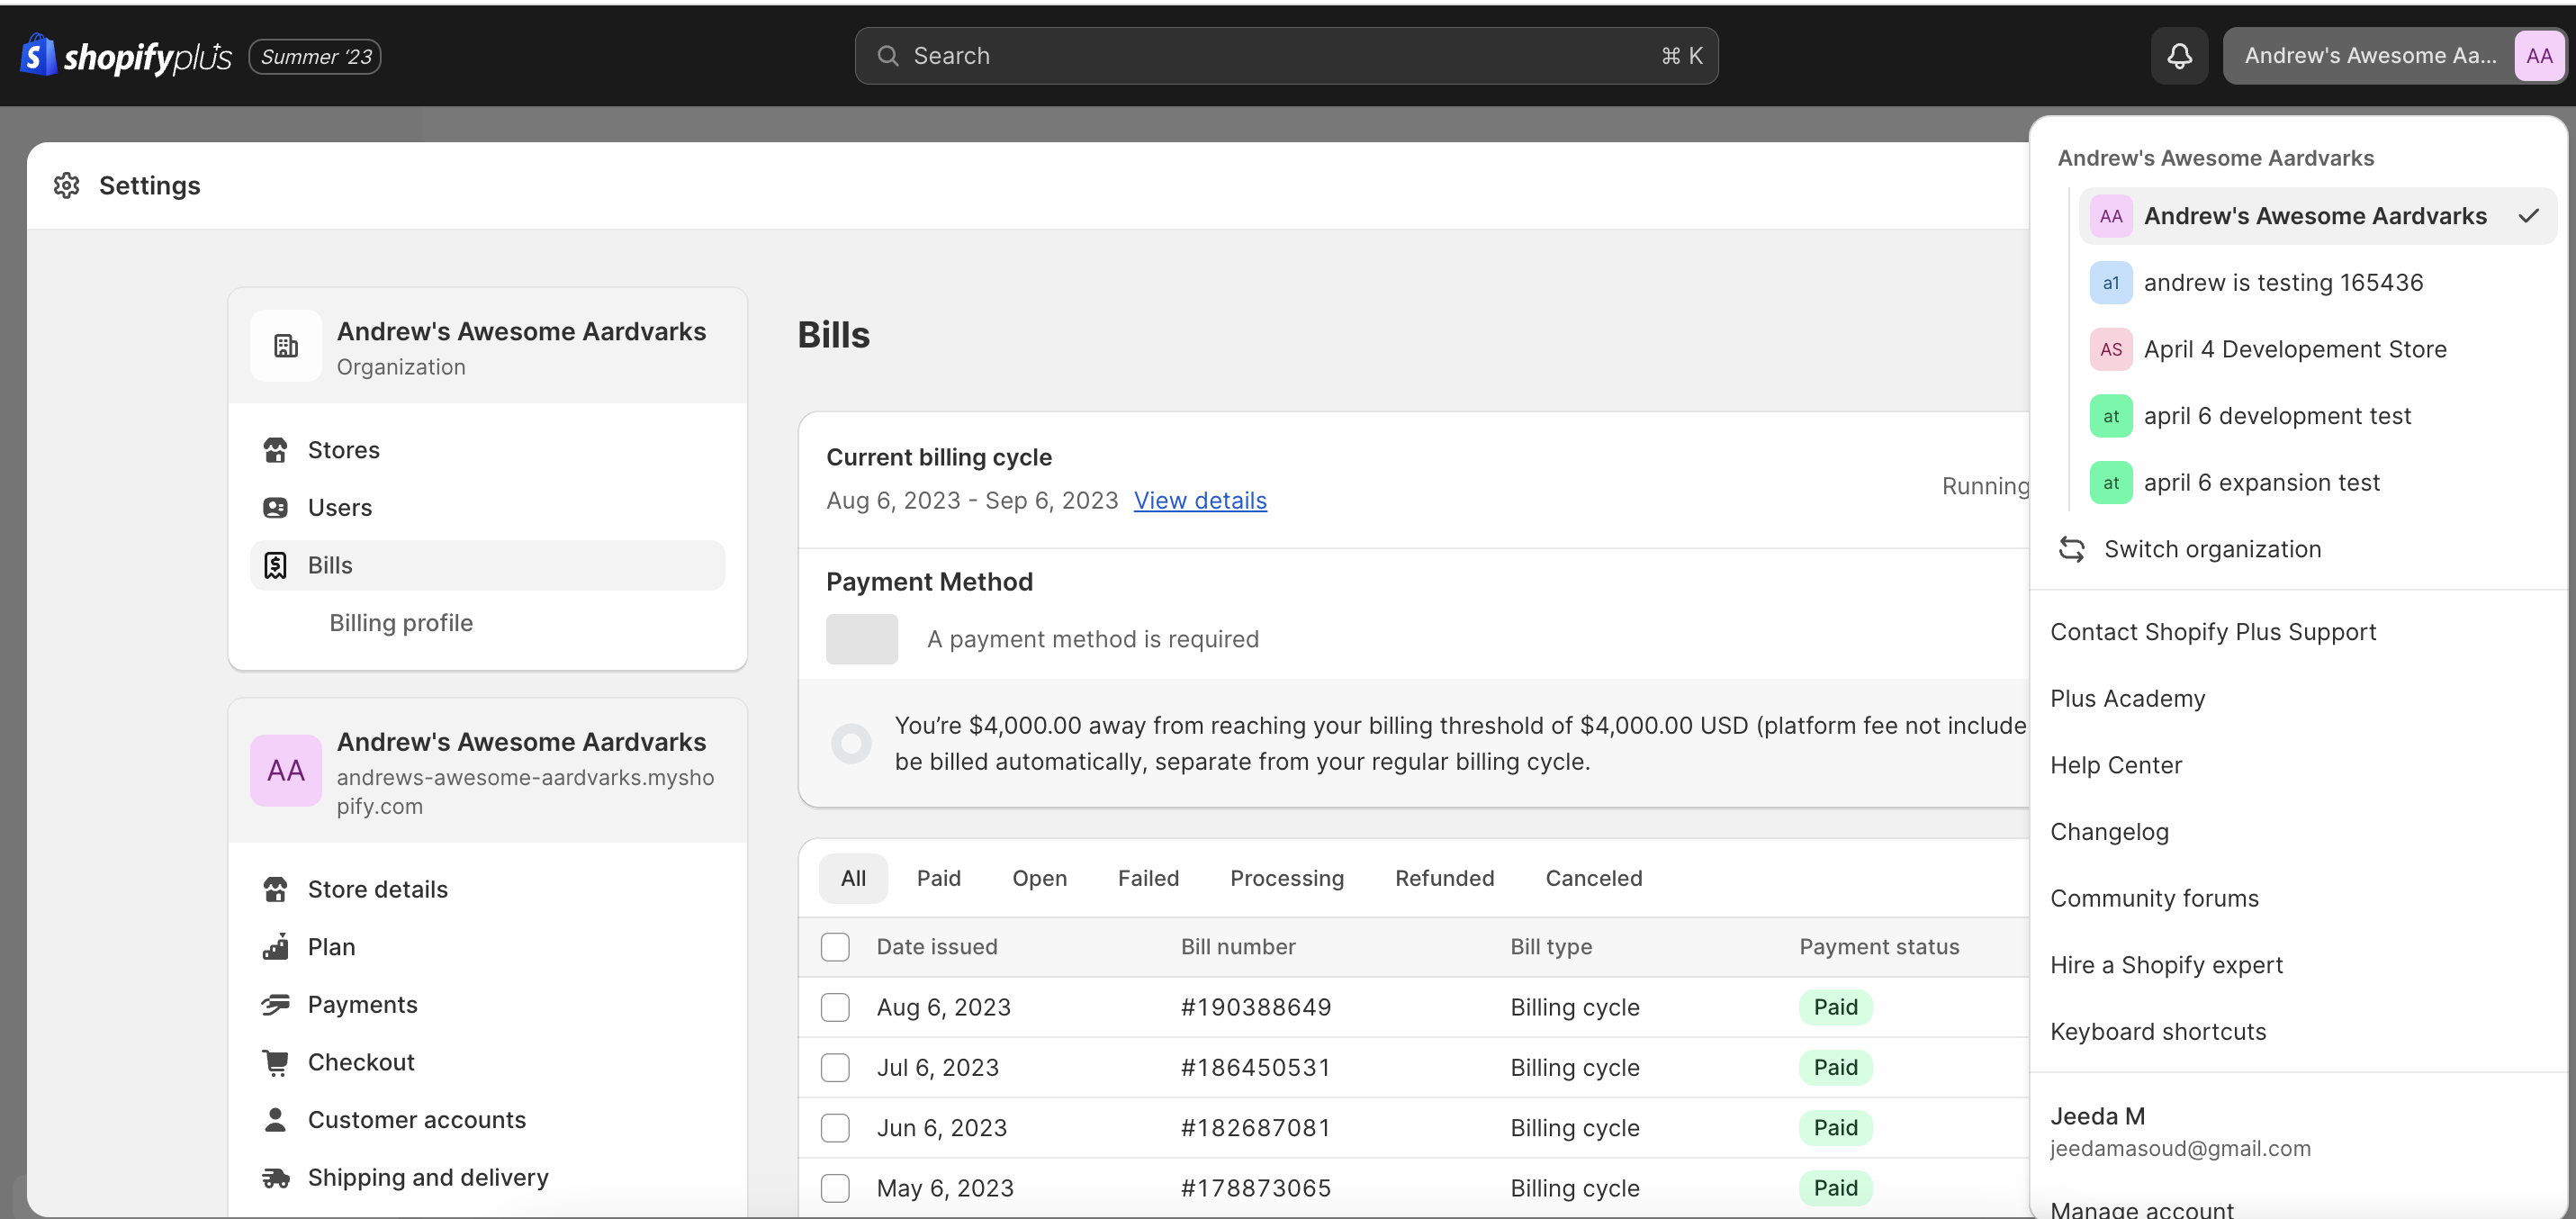Select the Paid tab
Image resolution: width=2576 pixels, height=1219 pixels.
tap(938, 878)
